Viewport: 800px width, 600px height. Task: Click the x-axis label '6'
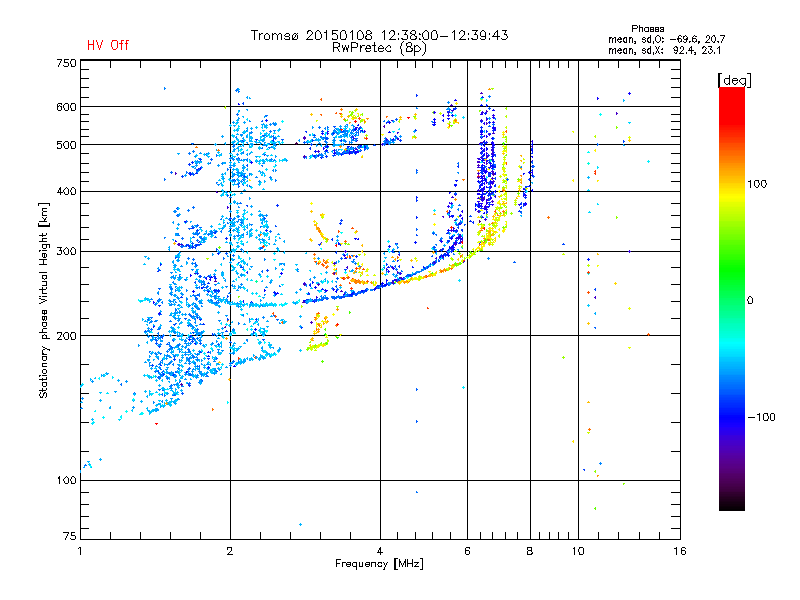point(467,551)
